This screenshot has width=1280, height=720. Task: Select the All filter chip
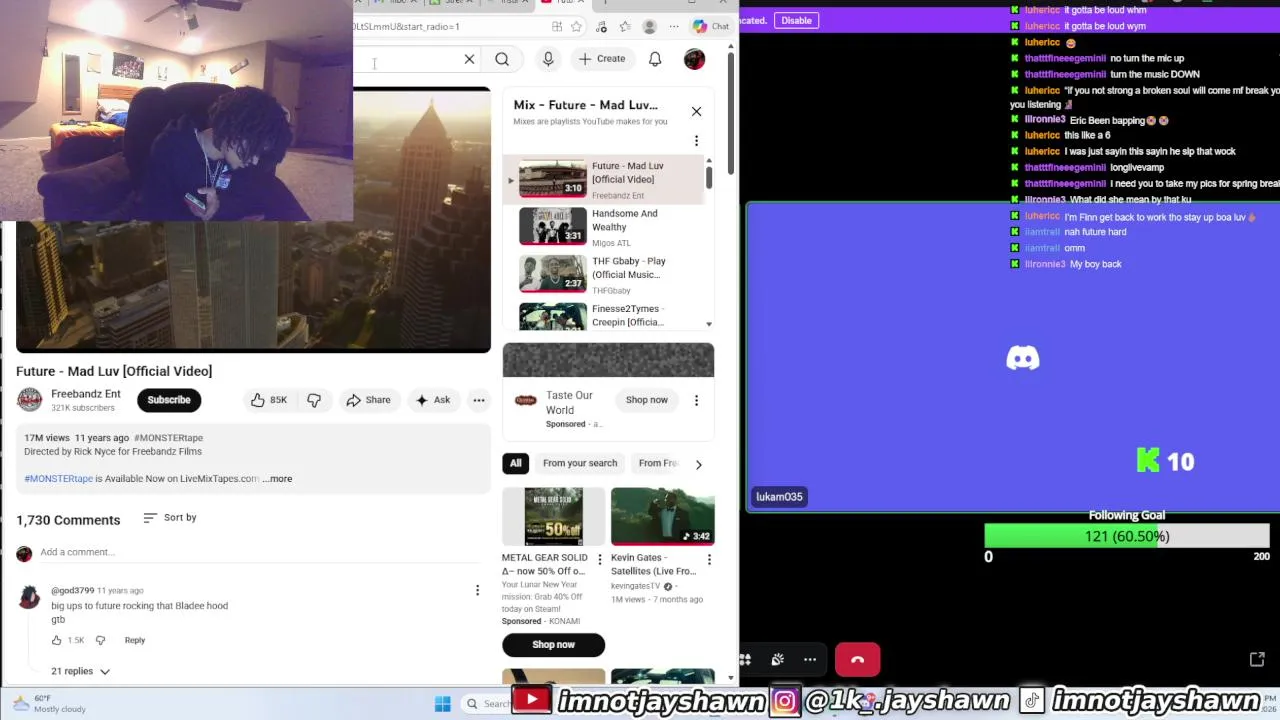pos(516,463)
